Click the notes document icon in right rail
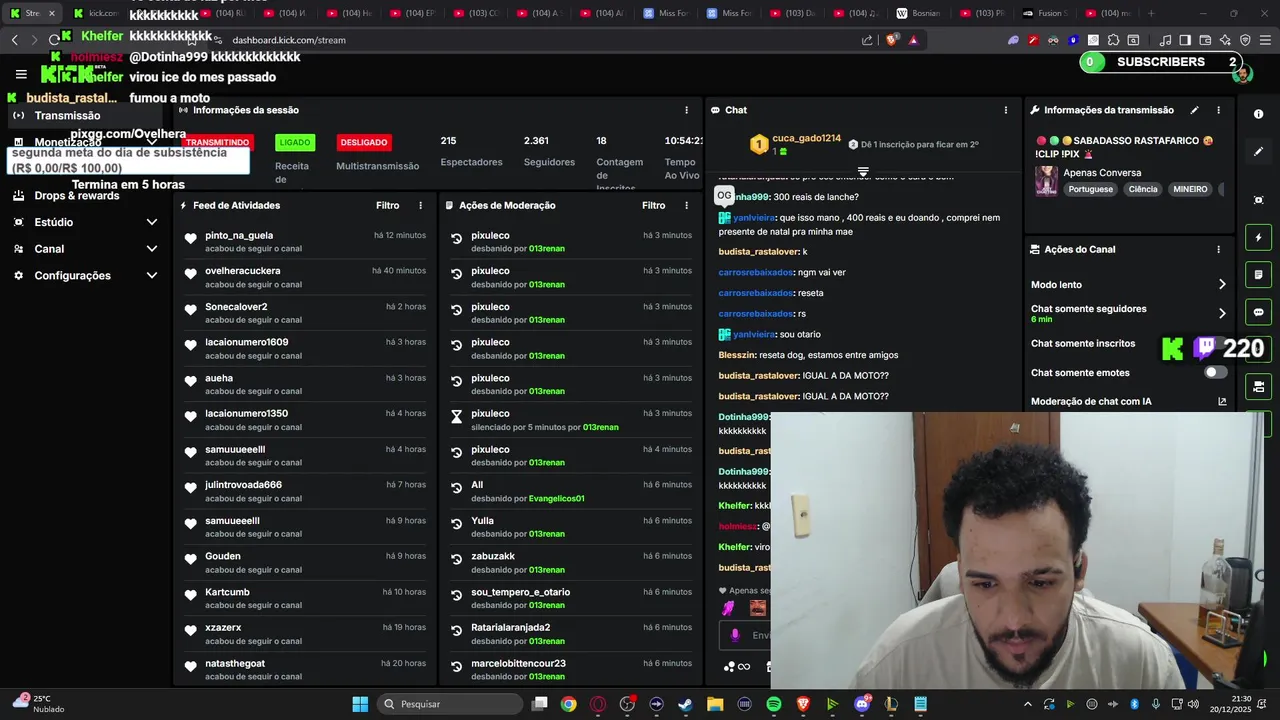The image size is (1280, 720). point(1259,275)
